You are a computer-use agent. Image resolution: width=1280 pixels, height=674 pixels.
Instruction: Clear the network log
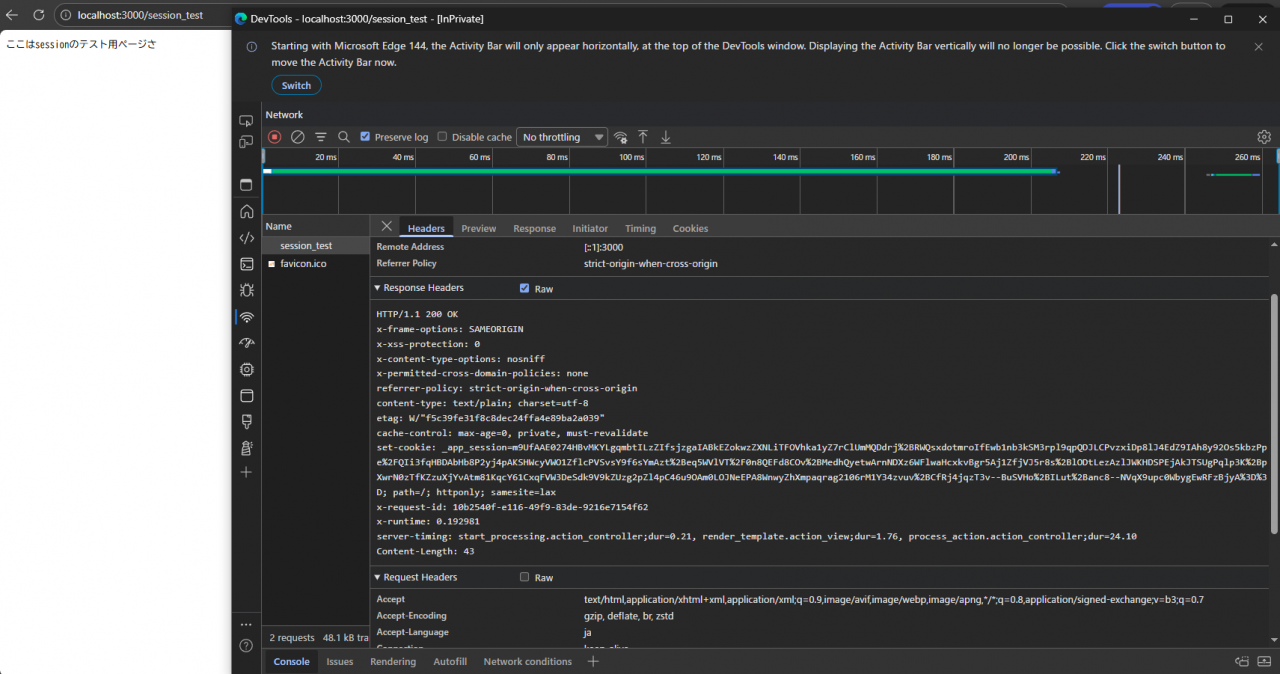[297, 137]
